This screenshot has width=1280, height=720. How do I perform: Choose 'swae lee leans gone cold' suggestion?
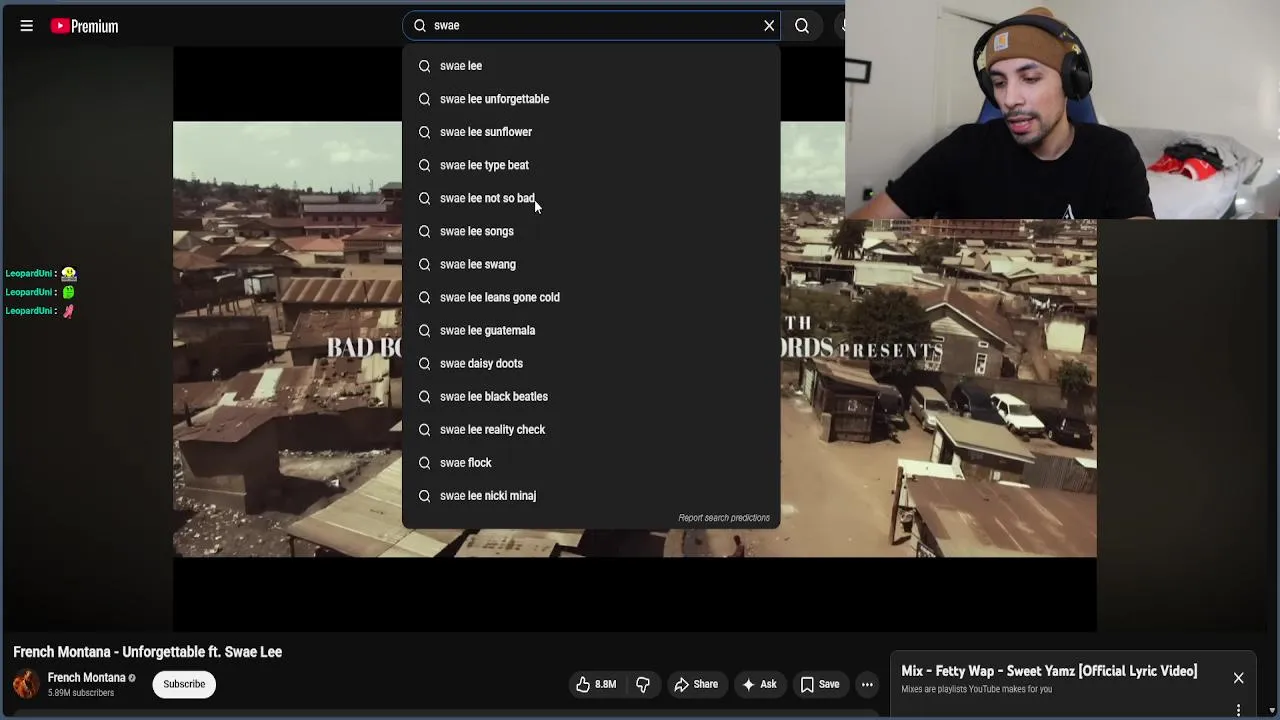click(591, 297)
